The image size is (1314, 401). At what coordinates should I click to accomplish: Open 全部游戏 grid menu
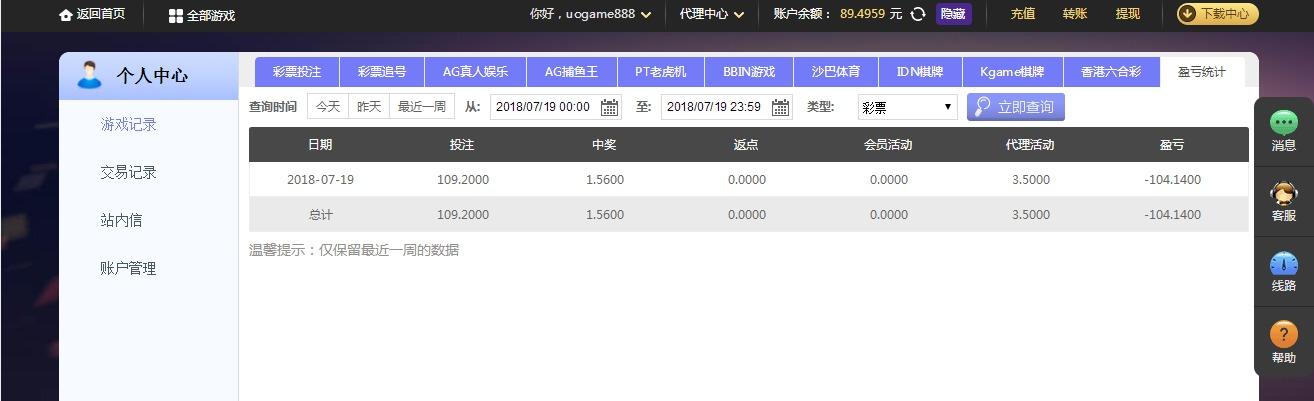pyautogui.click(x=175, y=16)
